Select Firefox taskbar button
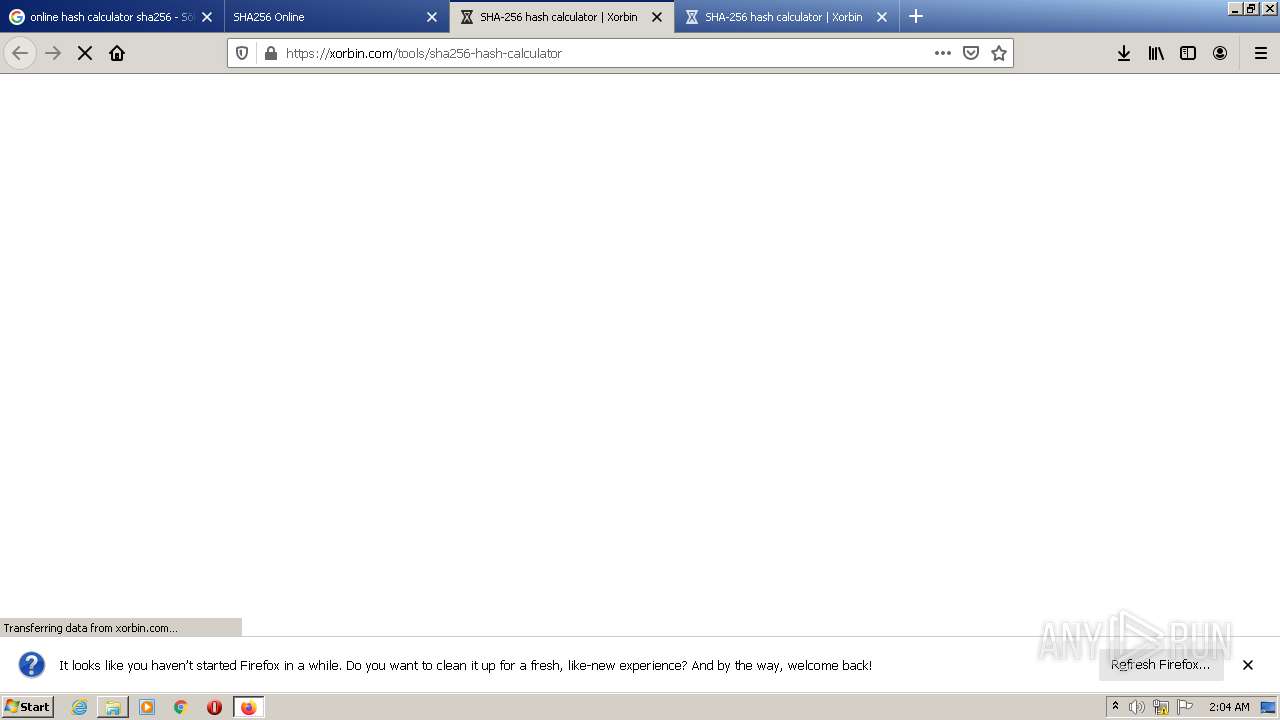The width and height of the screenshot is (1280, 720). [248, 707]
